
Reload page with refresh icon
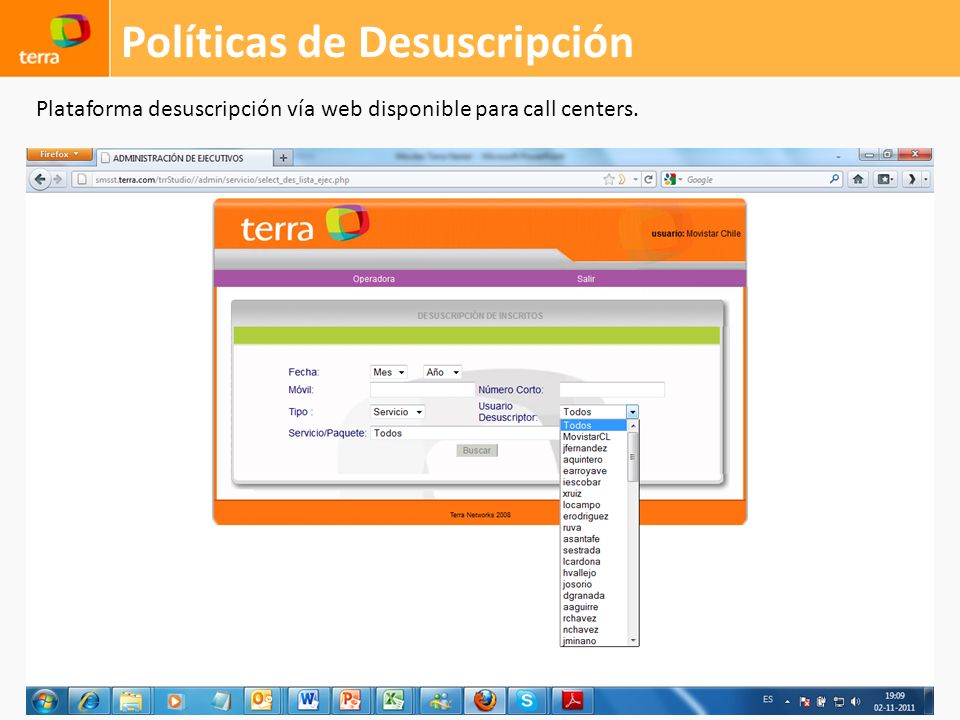point(648,179)
